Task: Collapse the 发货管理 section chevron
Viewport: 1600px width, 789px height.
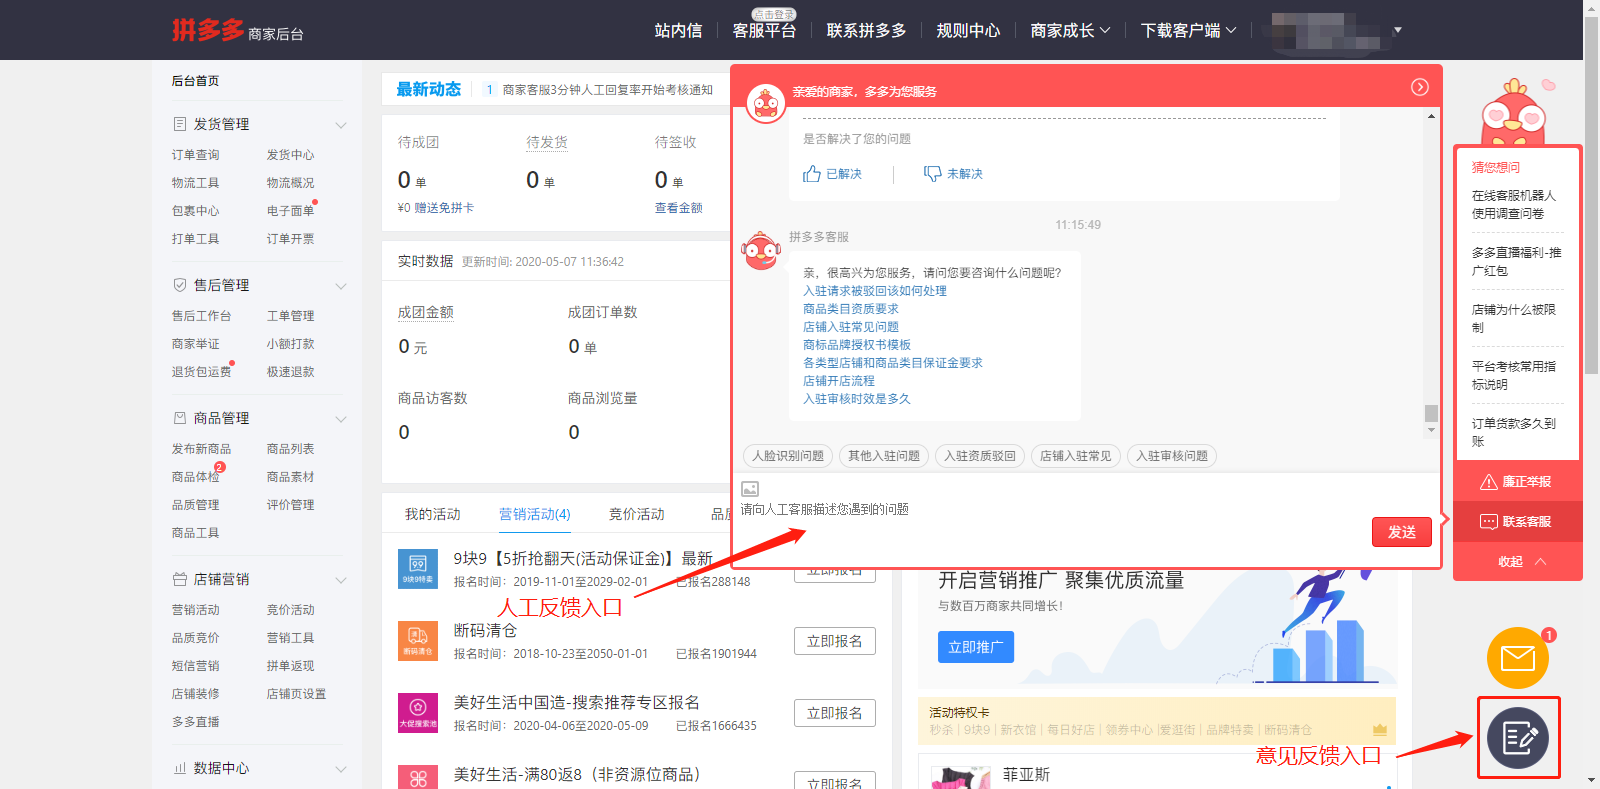Action: (340, 125)
